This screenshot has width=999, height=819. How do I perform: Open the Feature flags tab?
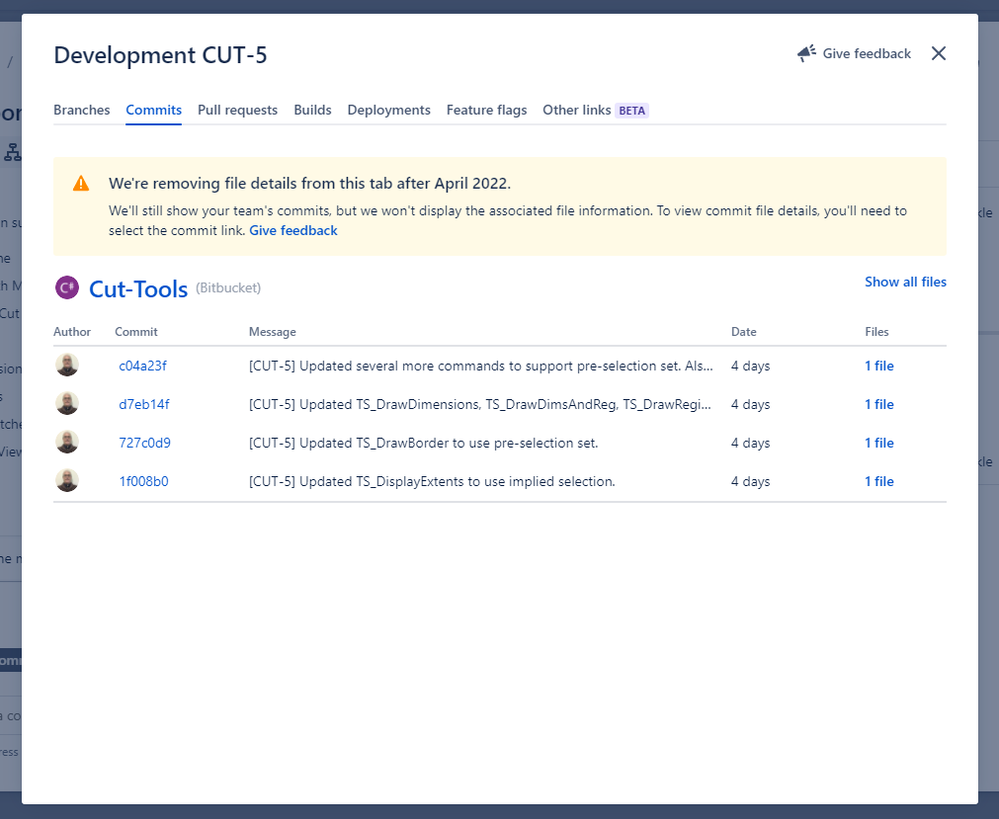(x=487, y=110)
